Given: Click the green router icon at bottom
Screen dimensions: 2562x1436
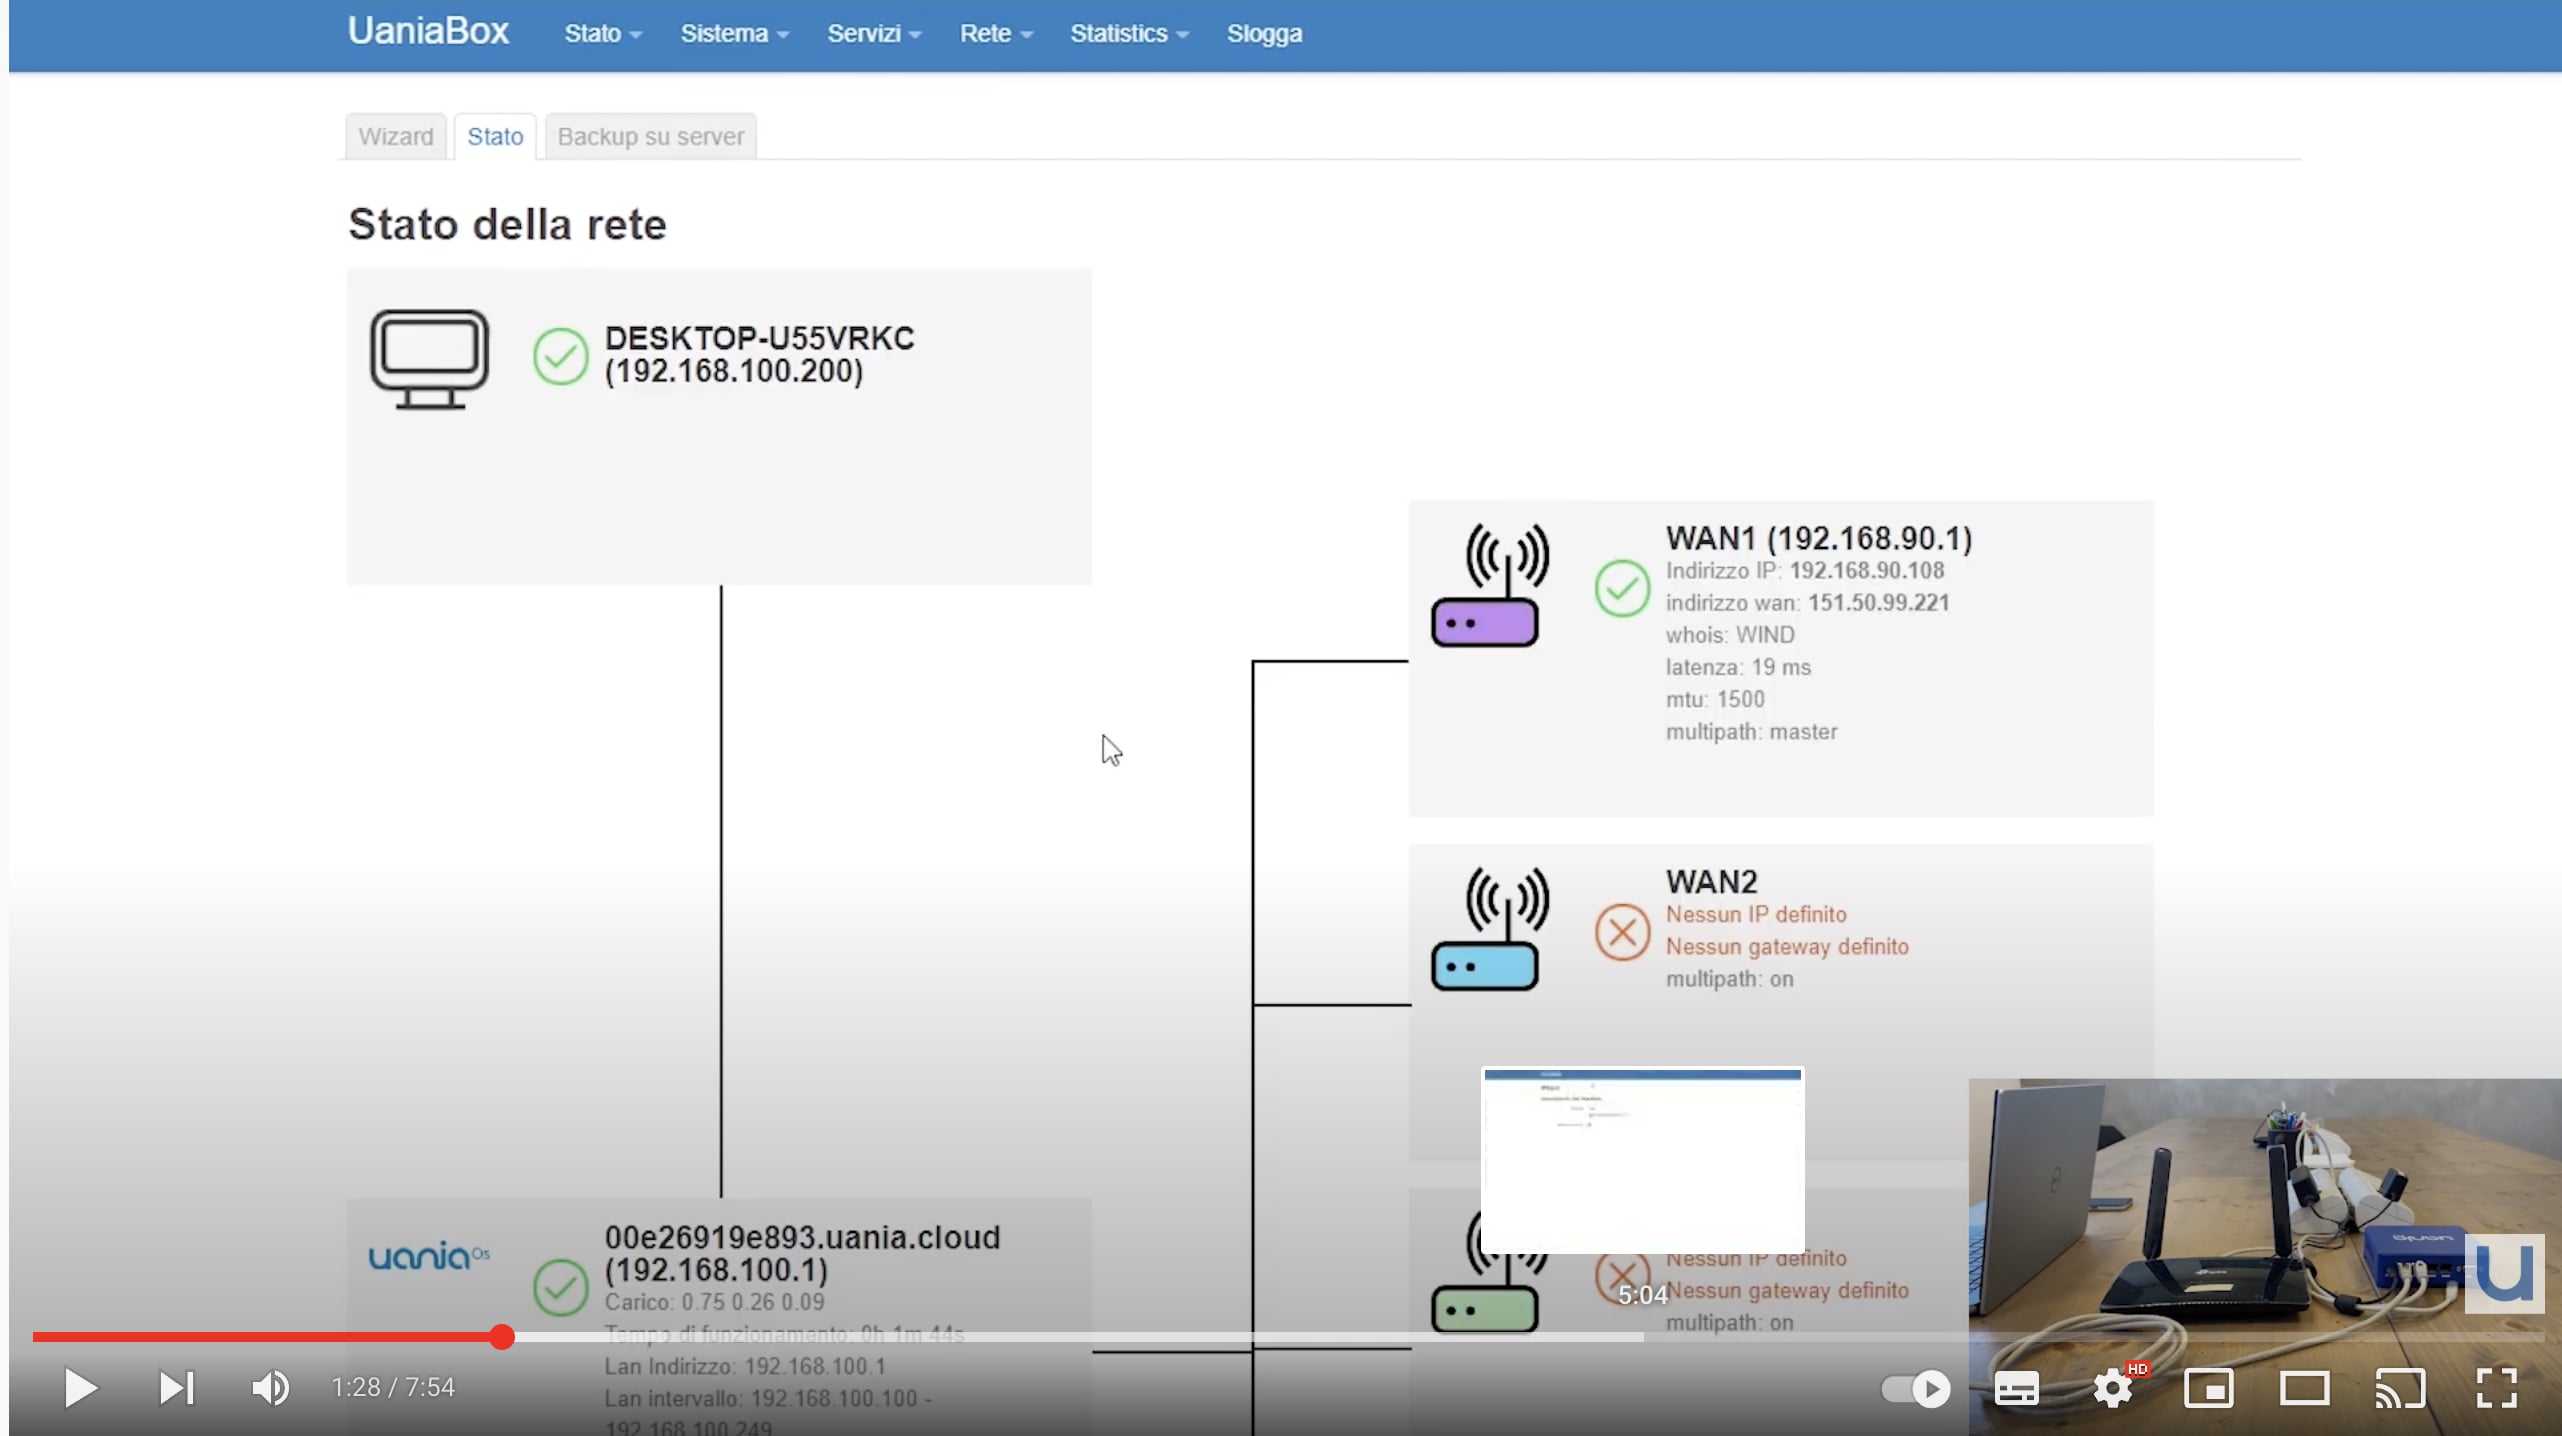Looking at the screenshot, I should point(1484,1309).
